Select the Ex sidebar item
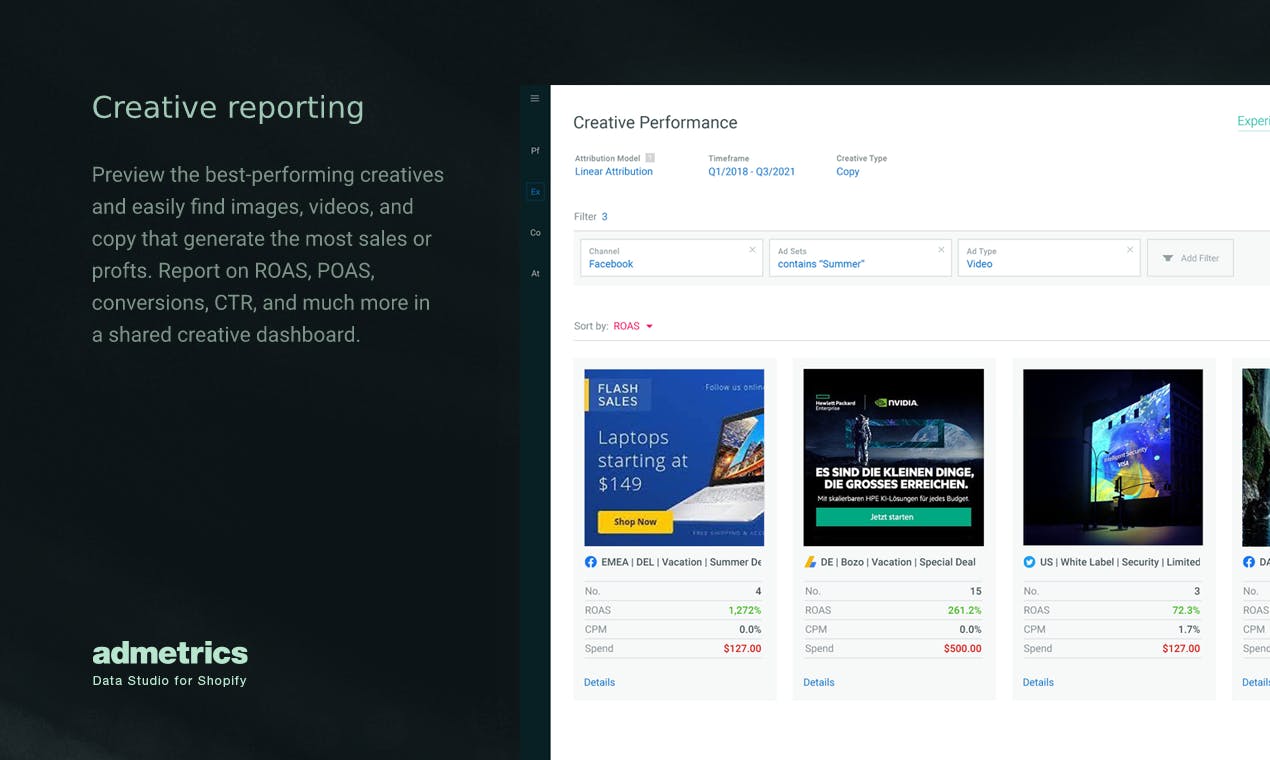This screenshot has width=1270, height=760. [x=535, y=192]
